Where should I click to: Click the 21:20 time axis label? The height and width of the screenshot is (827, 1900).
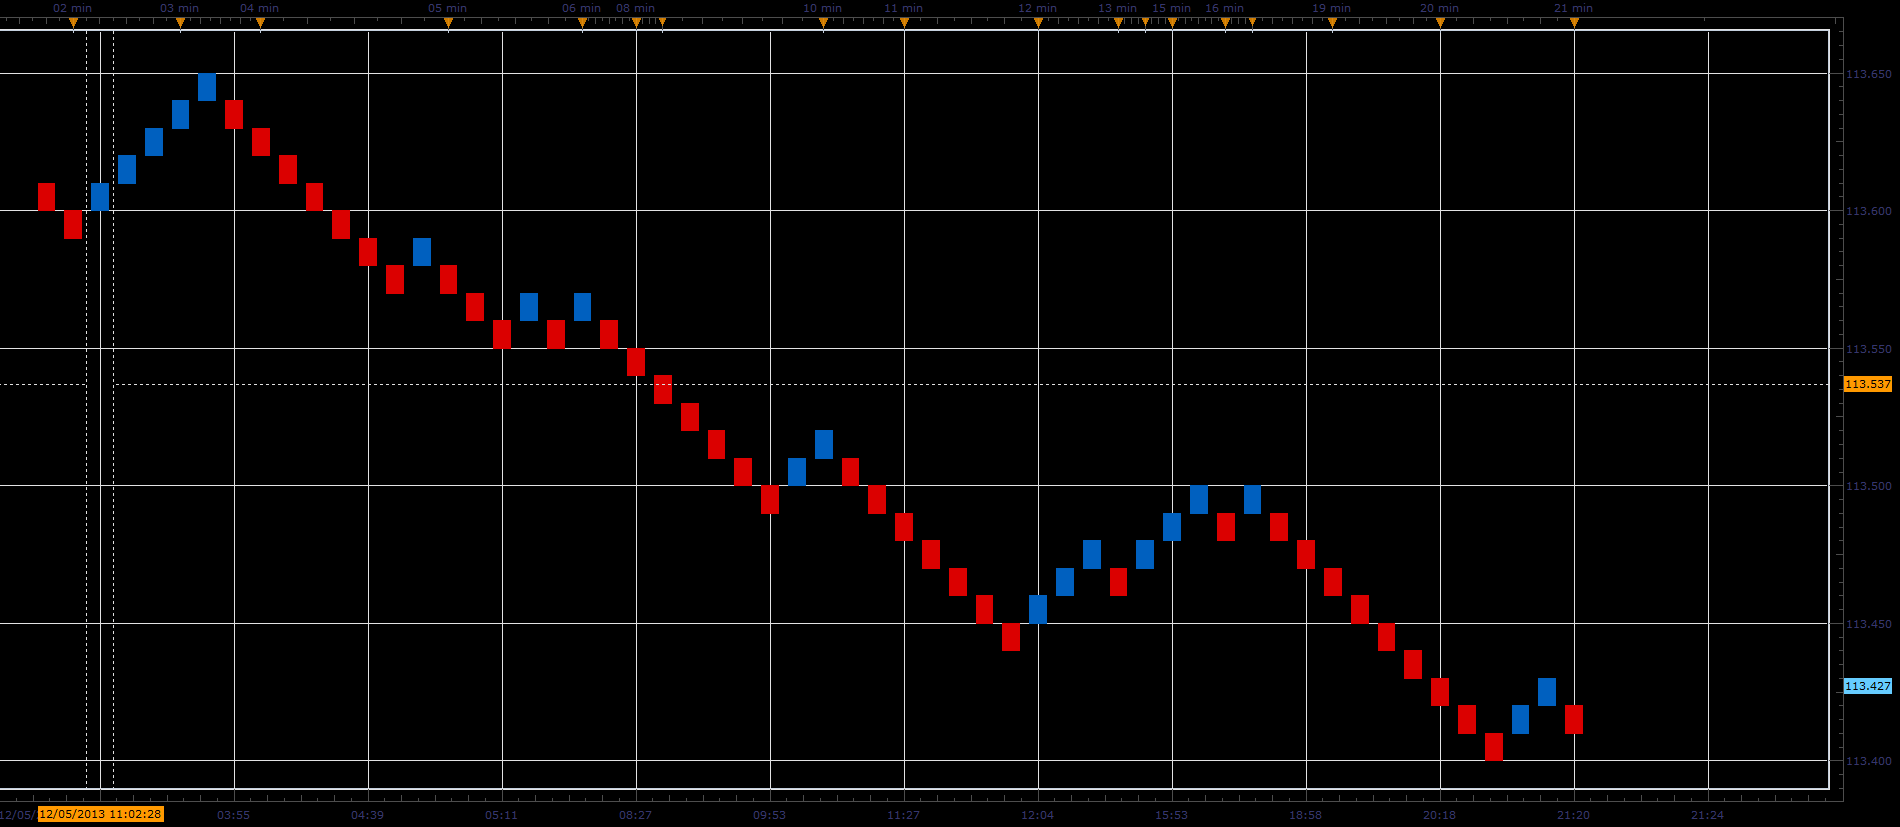pos(1573,815)
